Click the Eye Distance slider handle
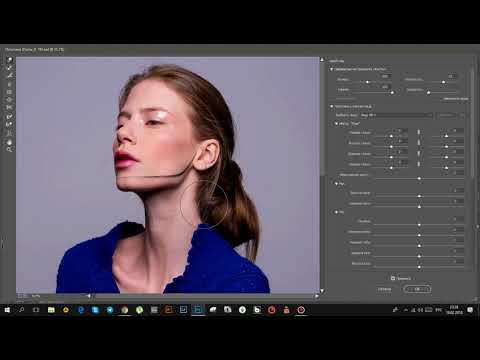Image resolution: width=480 pixels, height=360 pixels. coord(419,179)
